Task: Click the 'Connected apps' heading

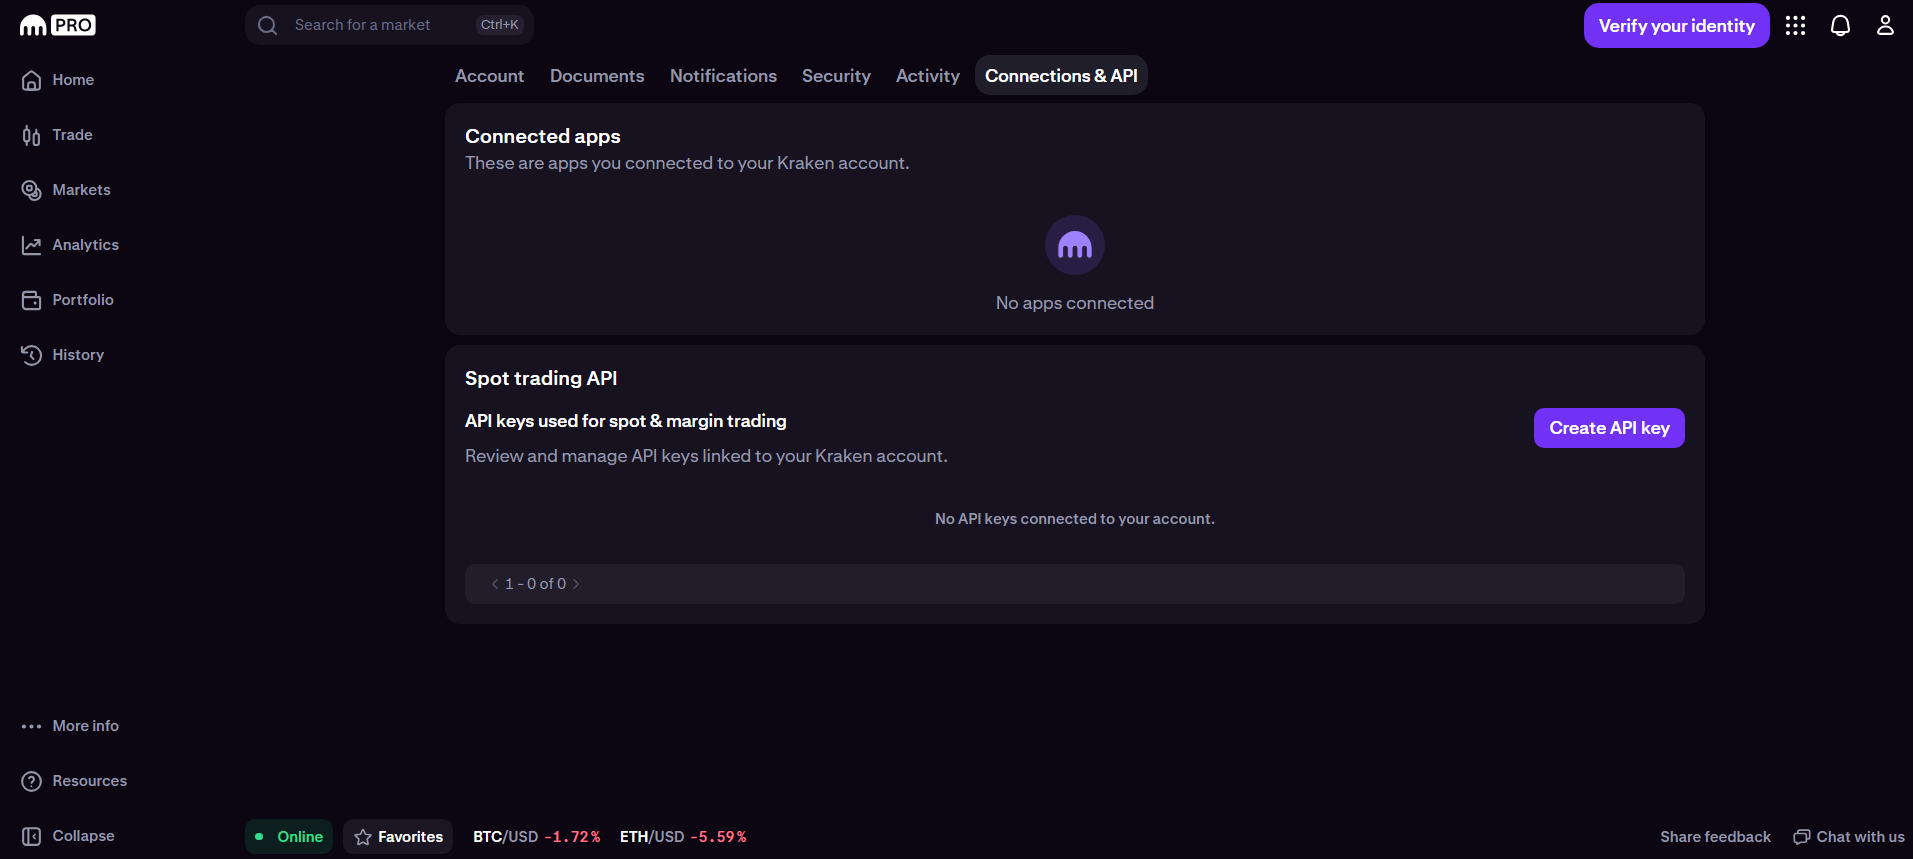Action: point(543,136)
